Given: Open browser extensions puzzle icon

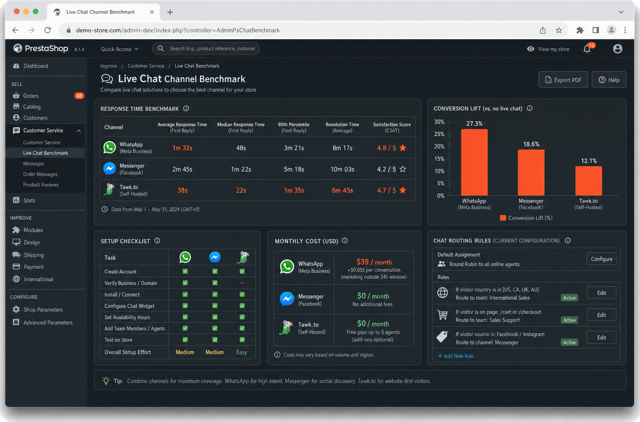Looking at the screenshot, I should click(x=580, y=30).
